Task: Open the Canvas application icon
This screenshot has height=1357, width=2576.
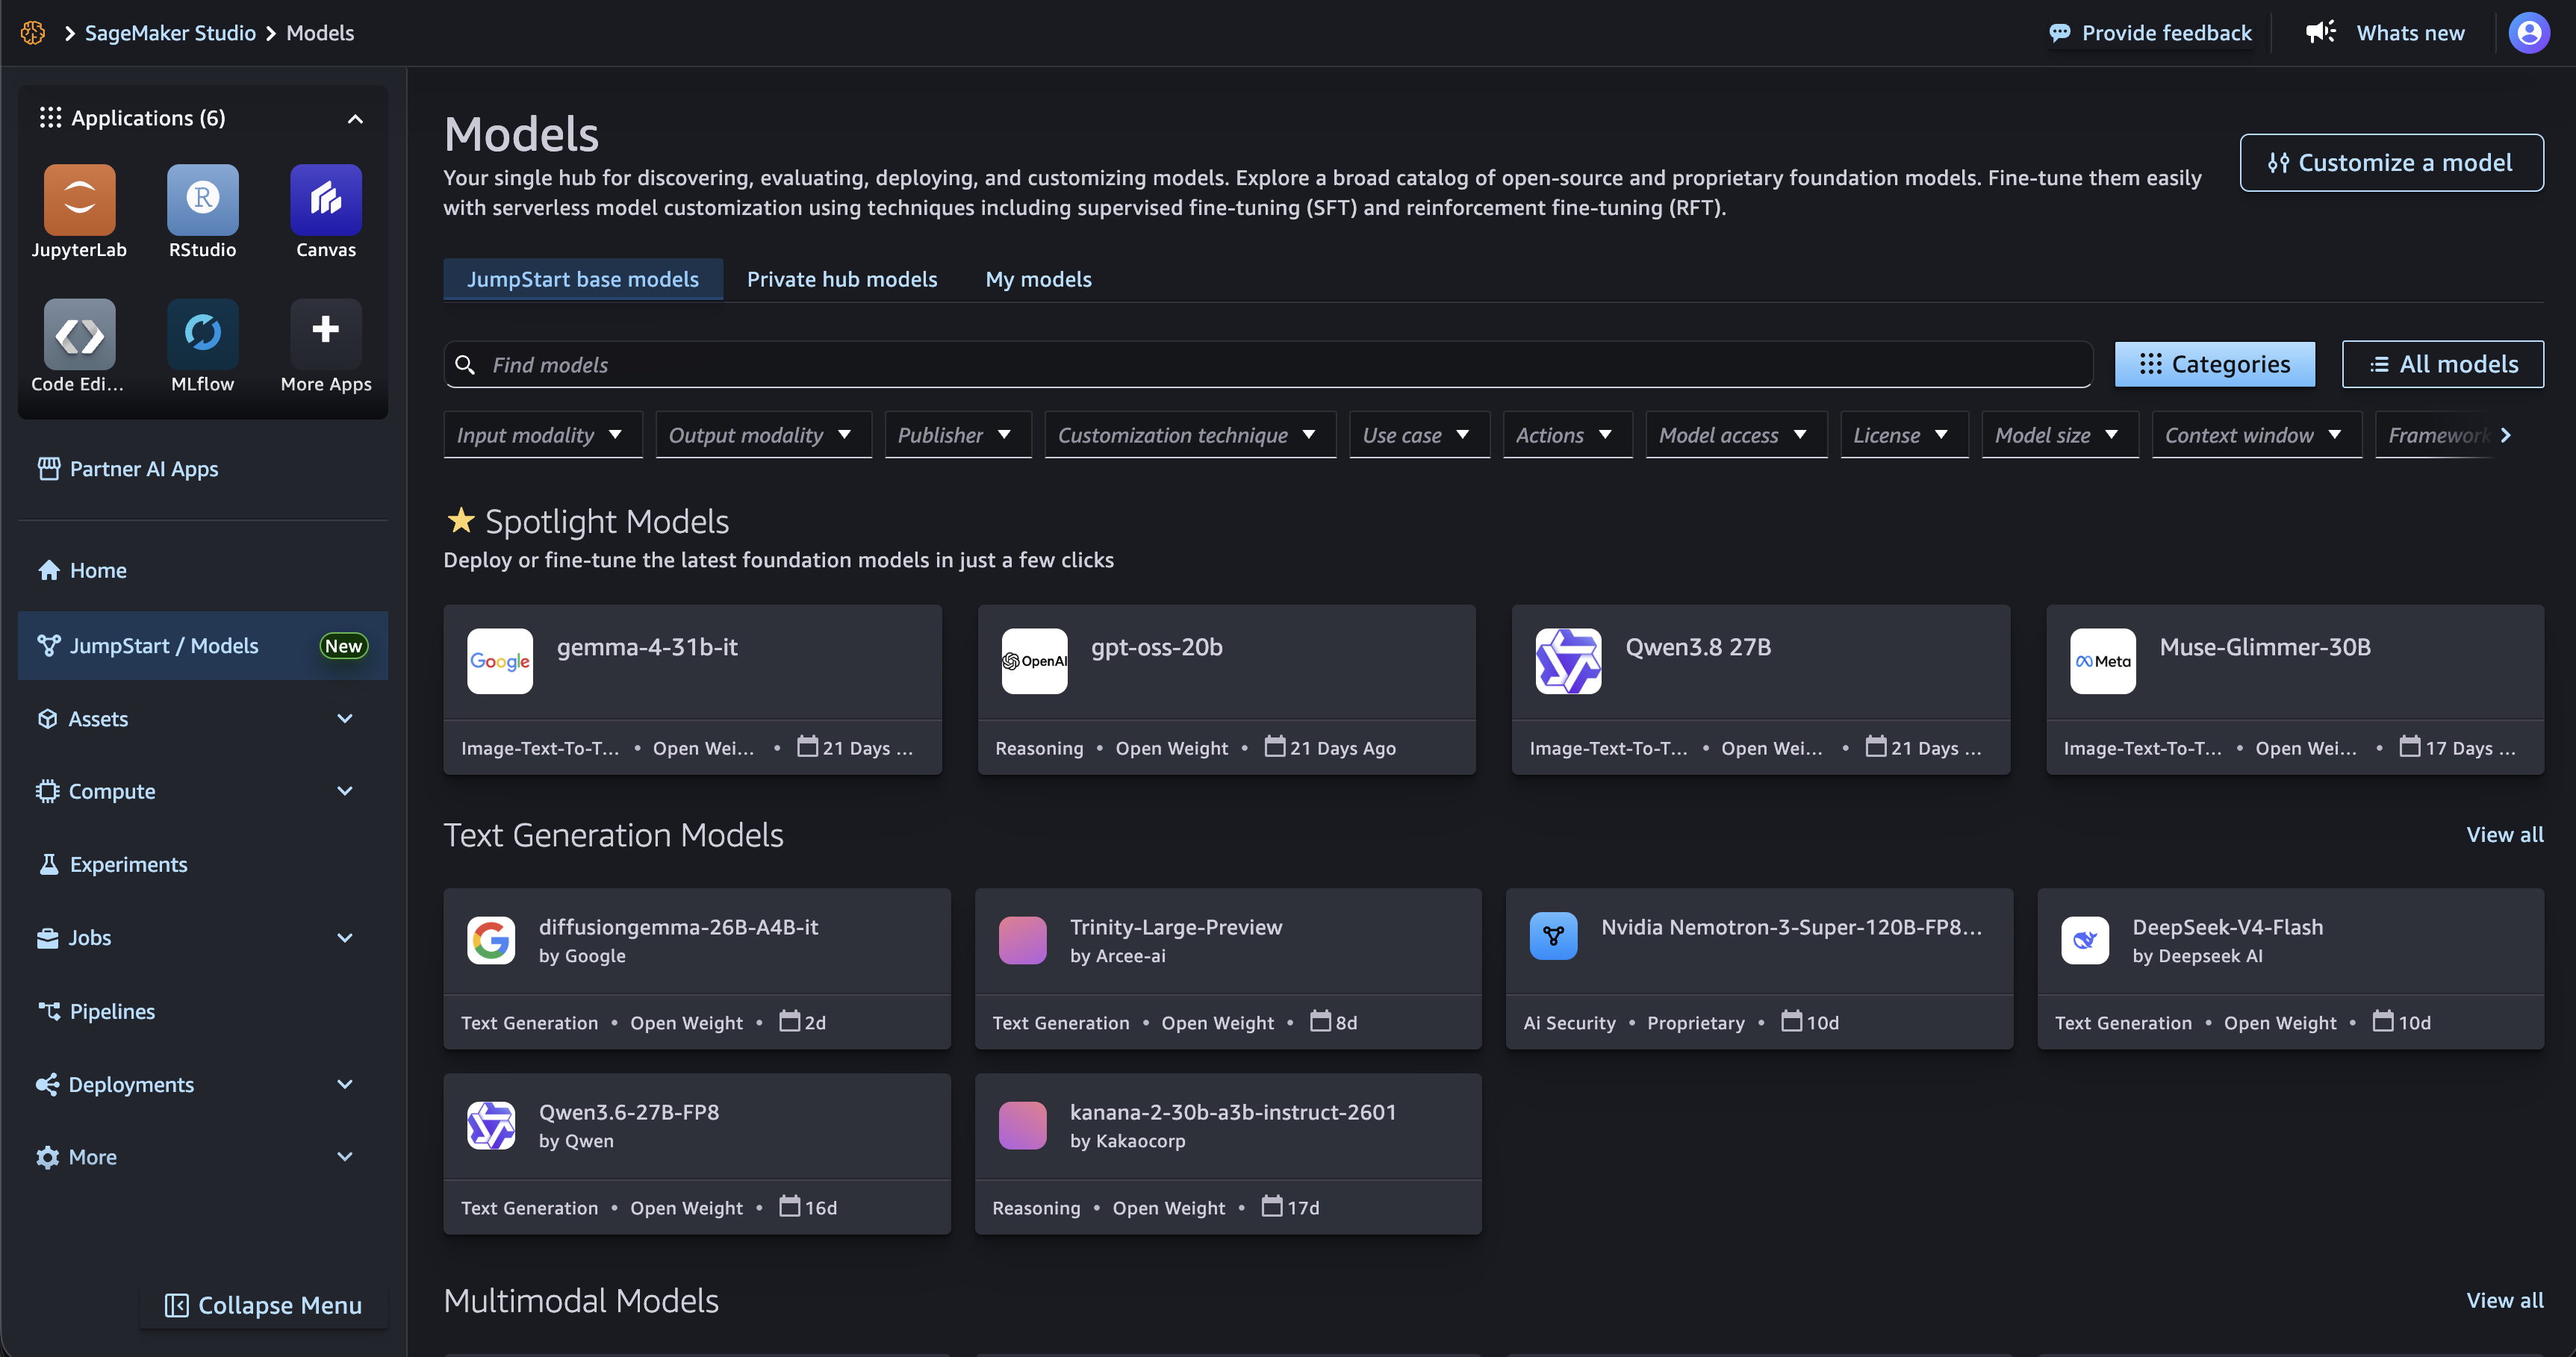Action: [x=326, y=200]
